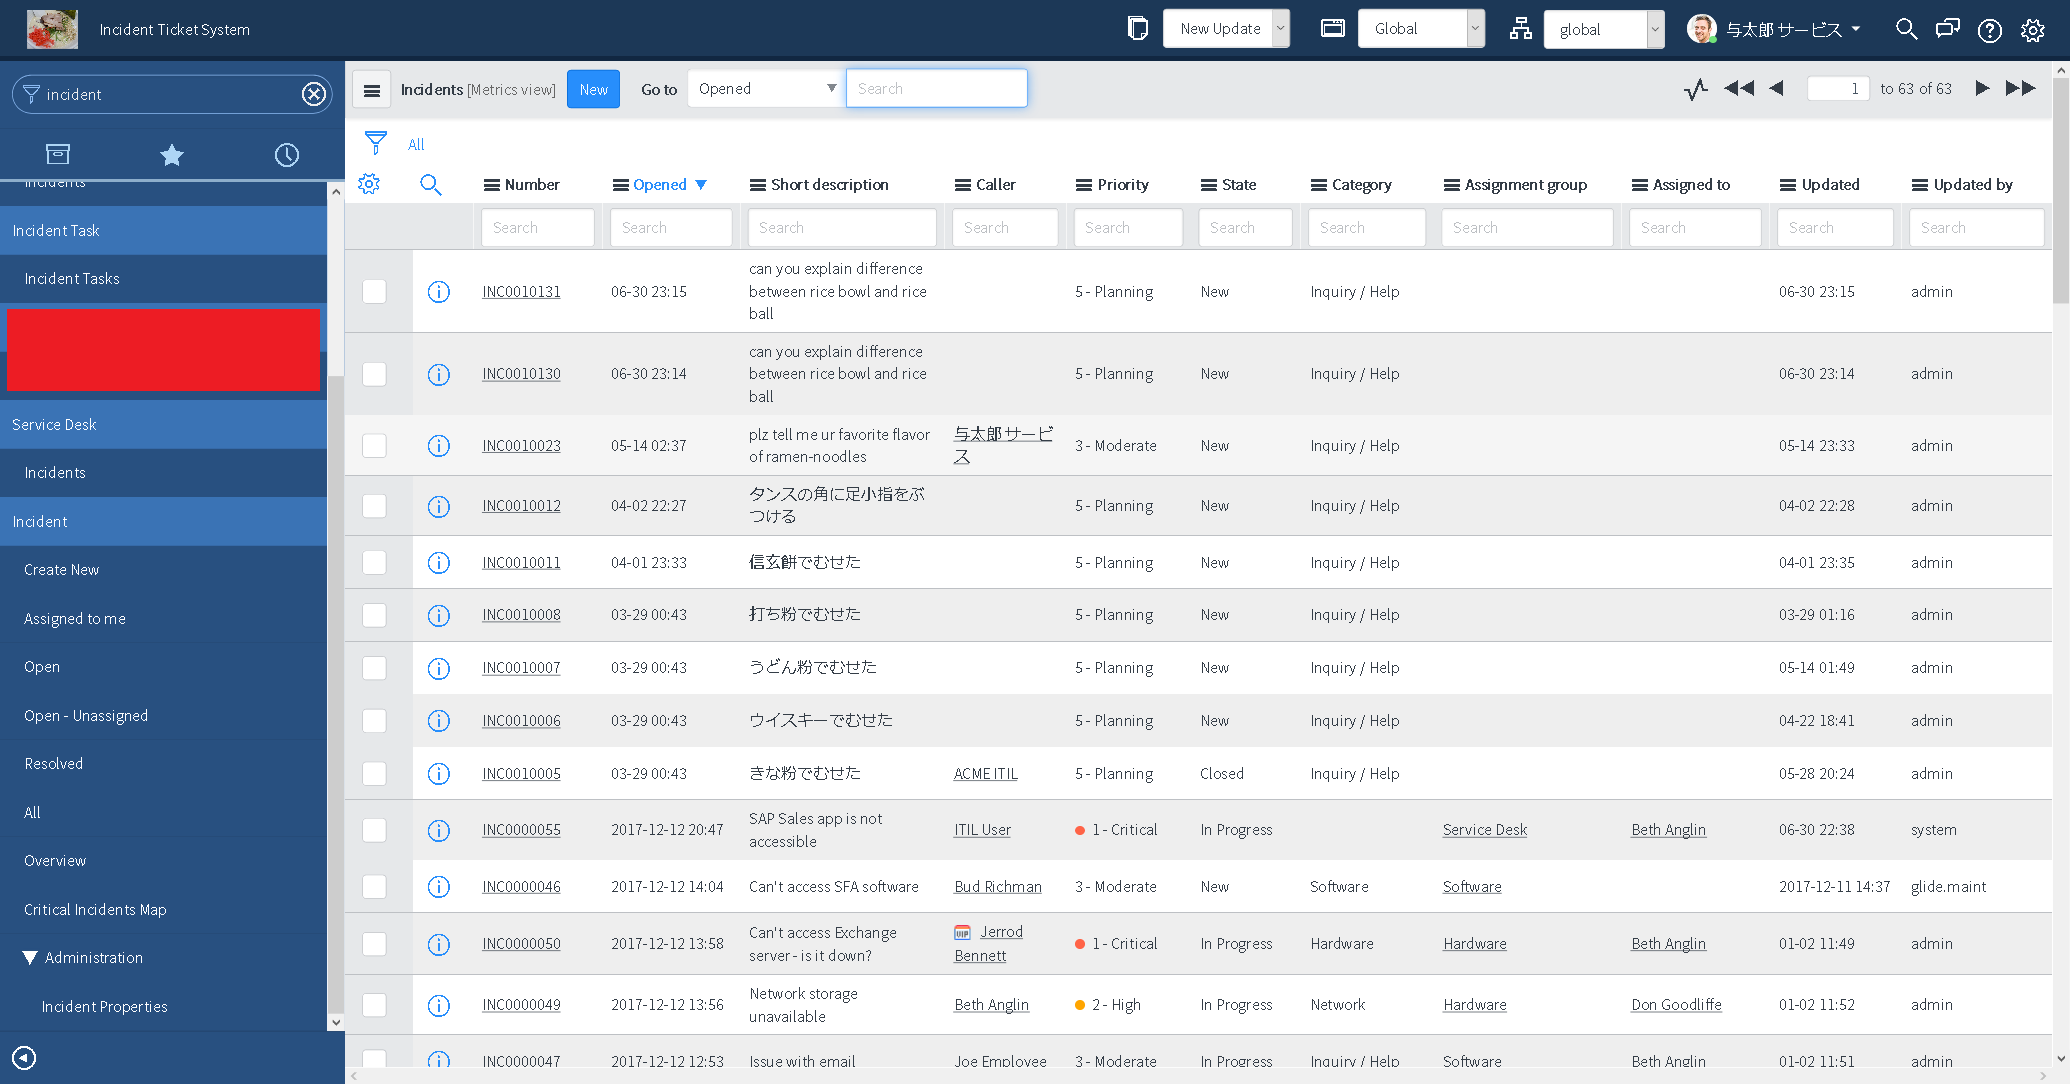
Task: Open incident INC0000050
Action: [x=521, y=943]
